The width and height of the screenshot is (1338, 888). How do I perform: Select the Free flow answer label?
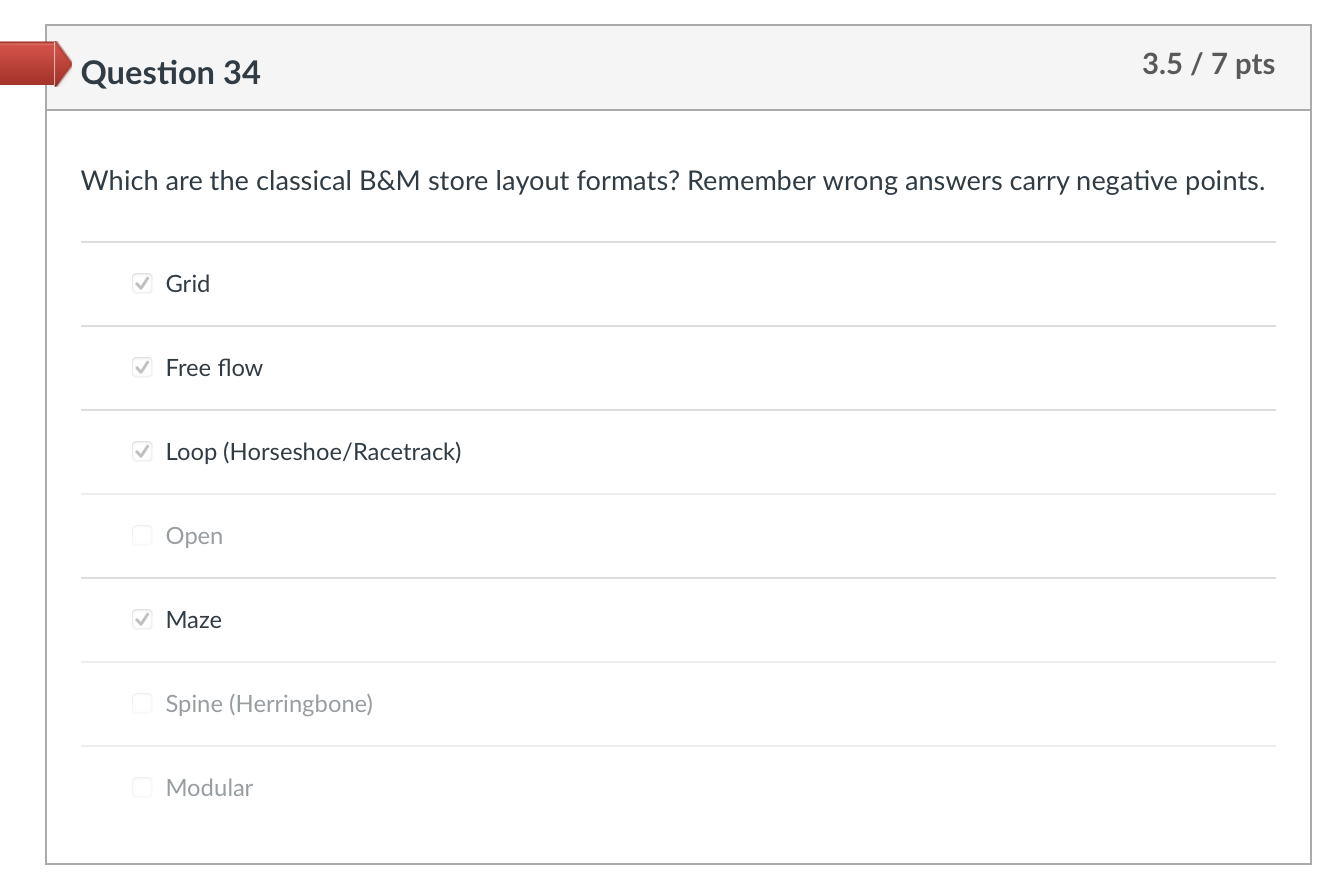(x=214, y=367)
